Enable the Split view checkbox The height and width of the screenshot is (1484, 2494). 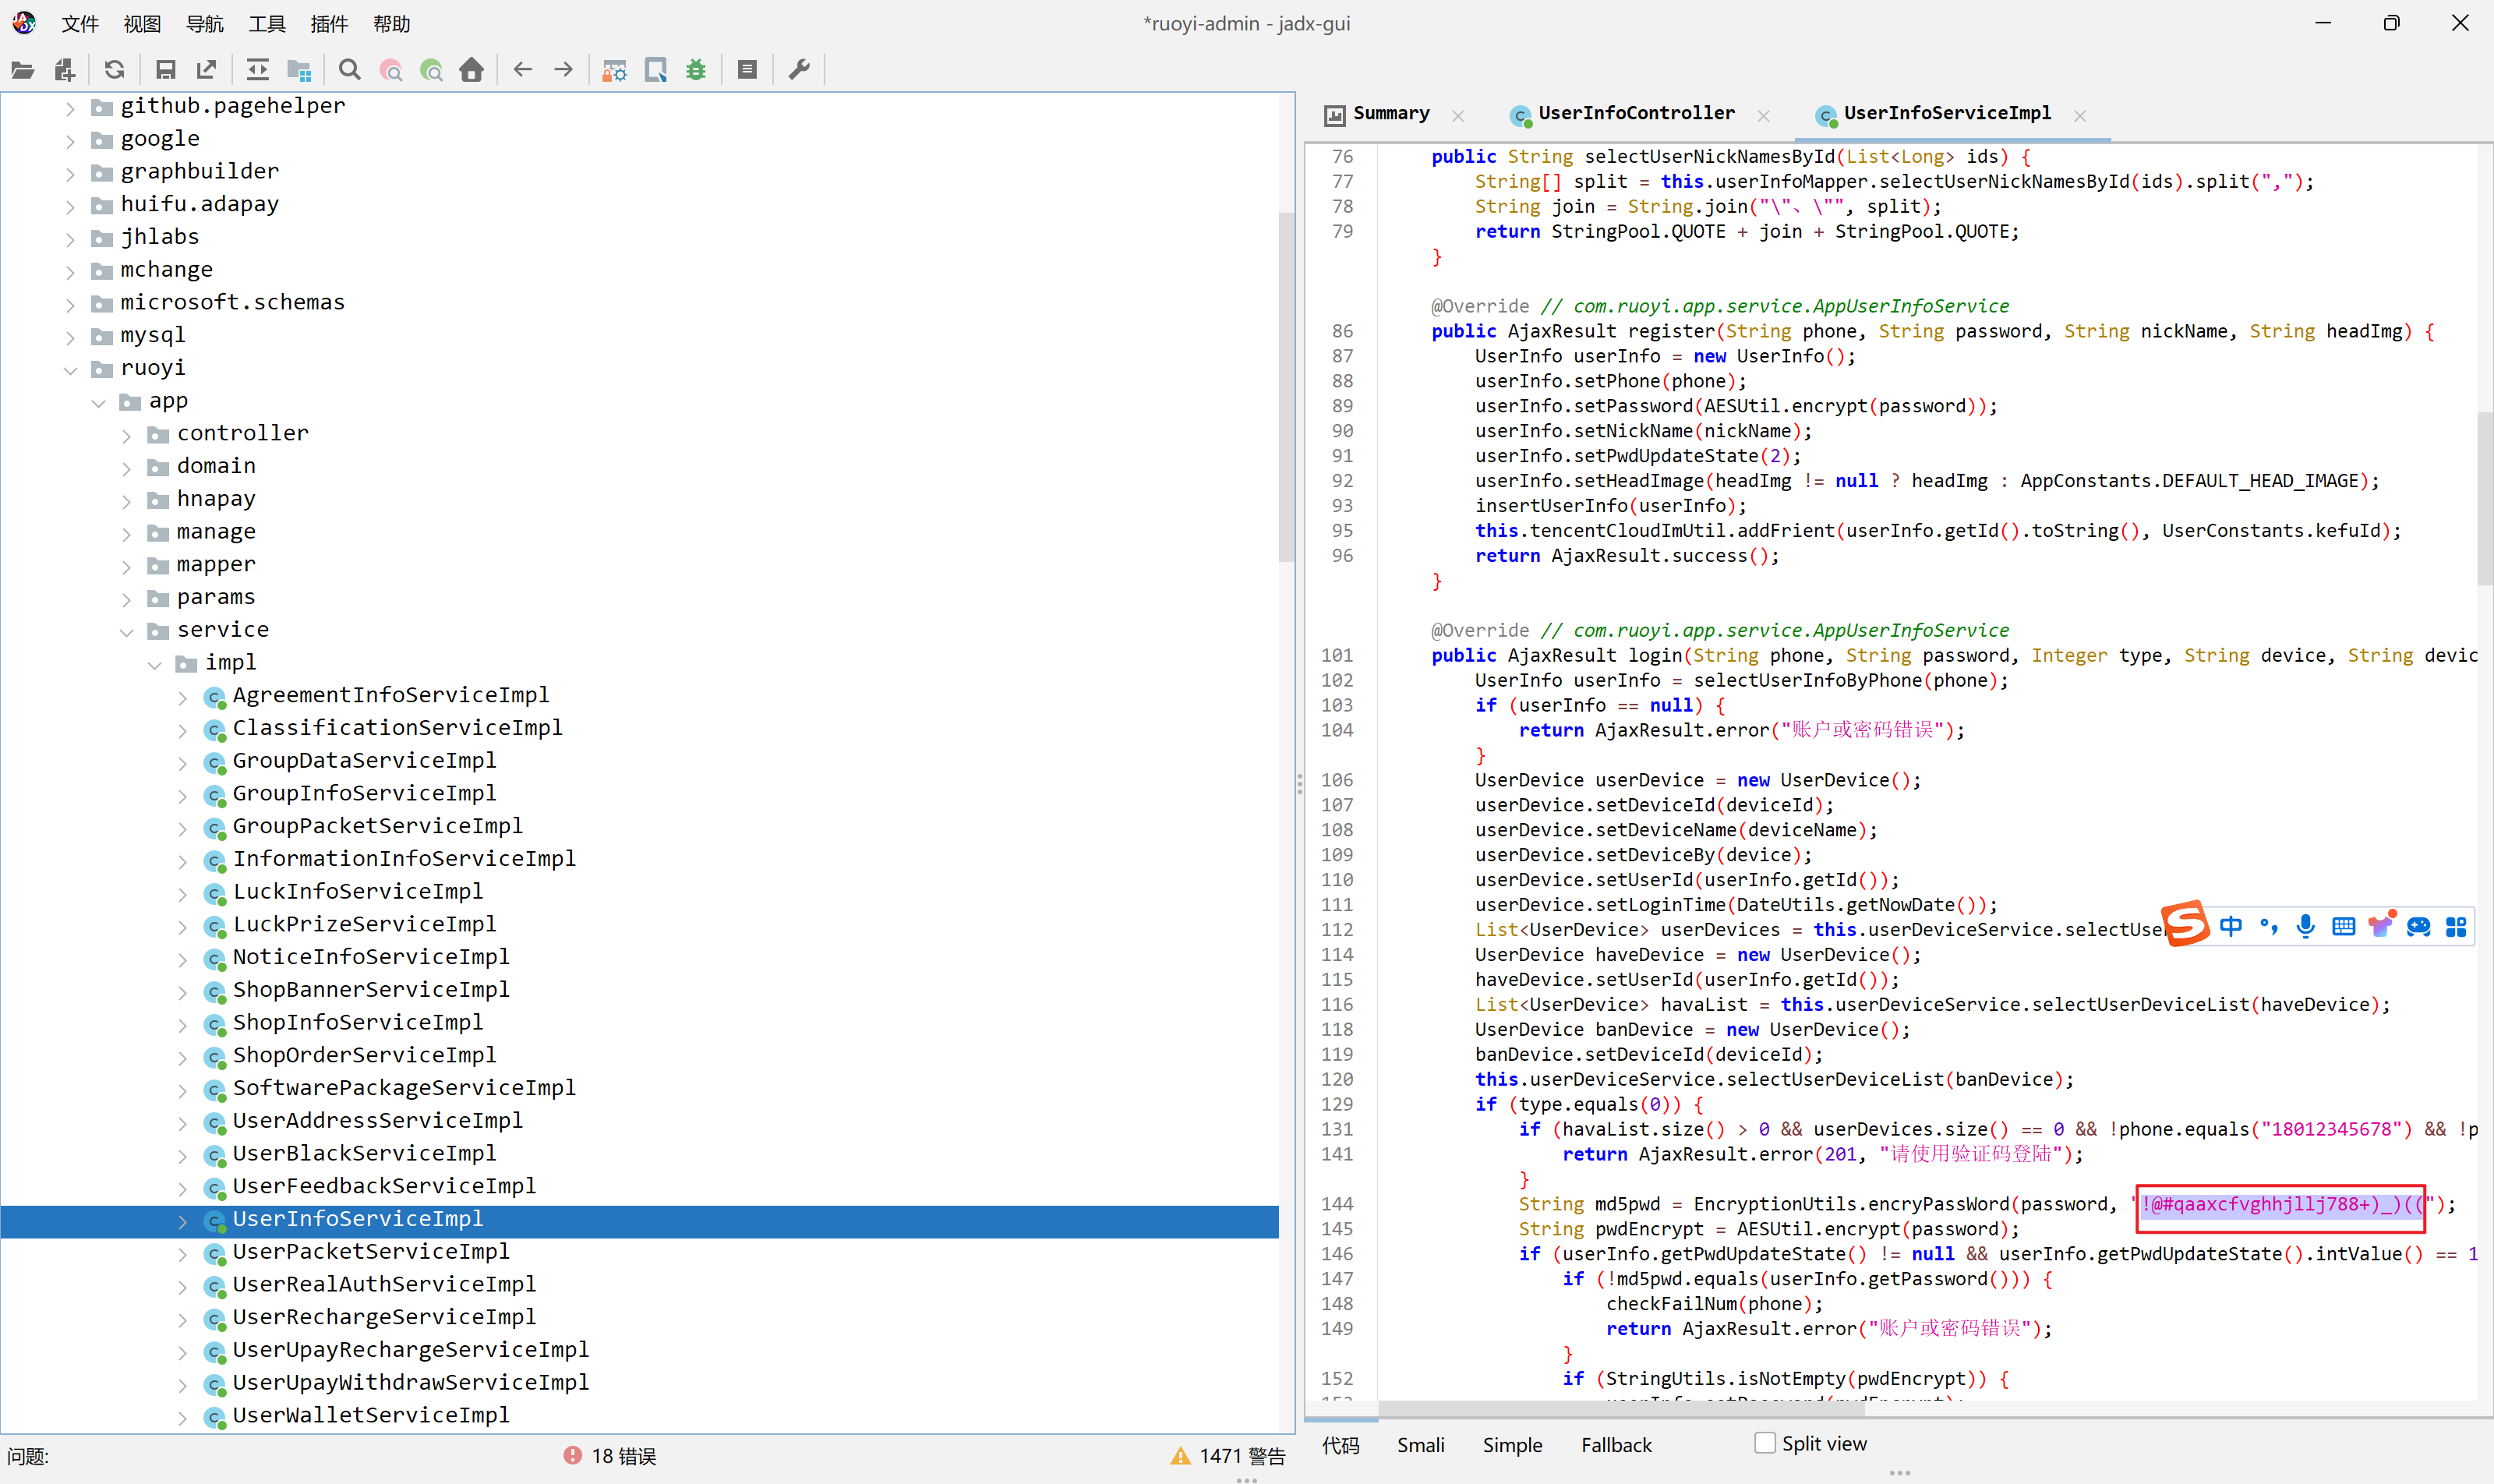1765,1443
